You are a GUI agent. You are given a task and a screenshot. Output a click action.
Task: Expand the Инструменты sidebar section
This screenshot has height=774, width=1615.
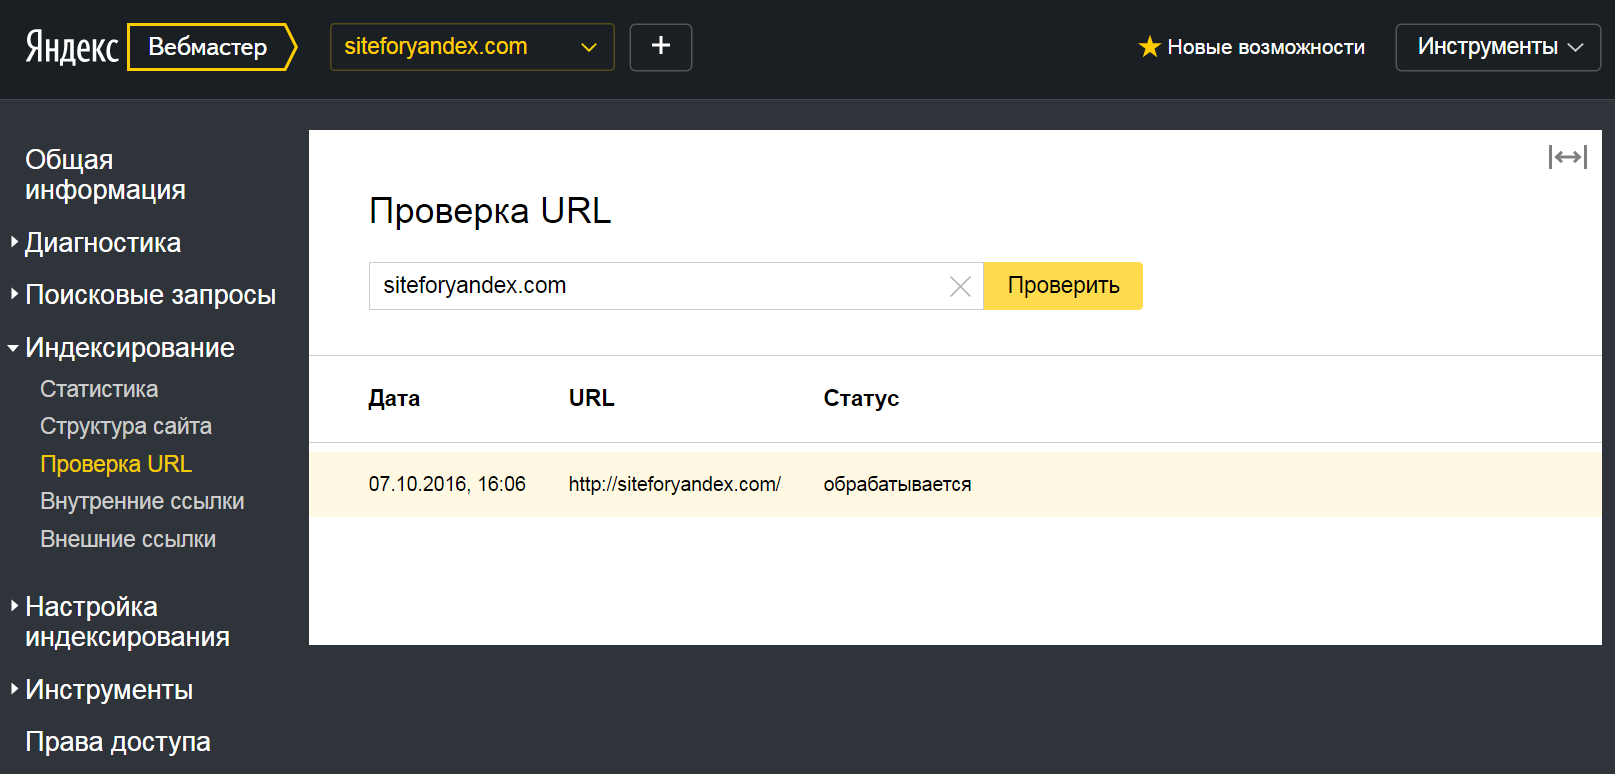[x=108, y=690]
